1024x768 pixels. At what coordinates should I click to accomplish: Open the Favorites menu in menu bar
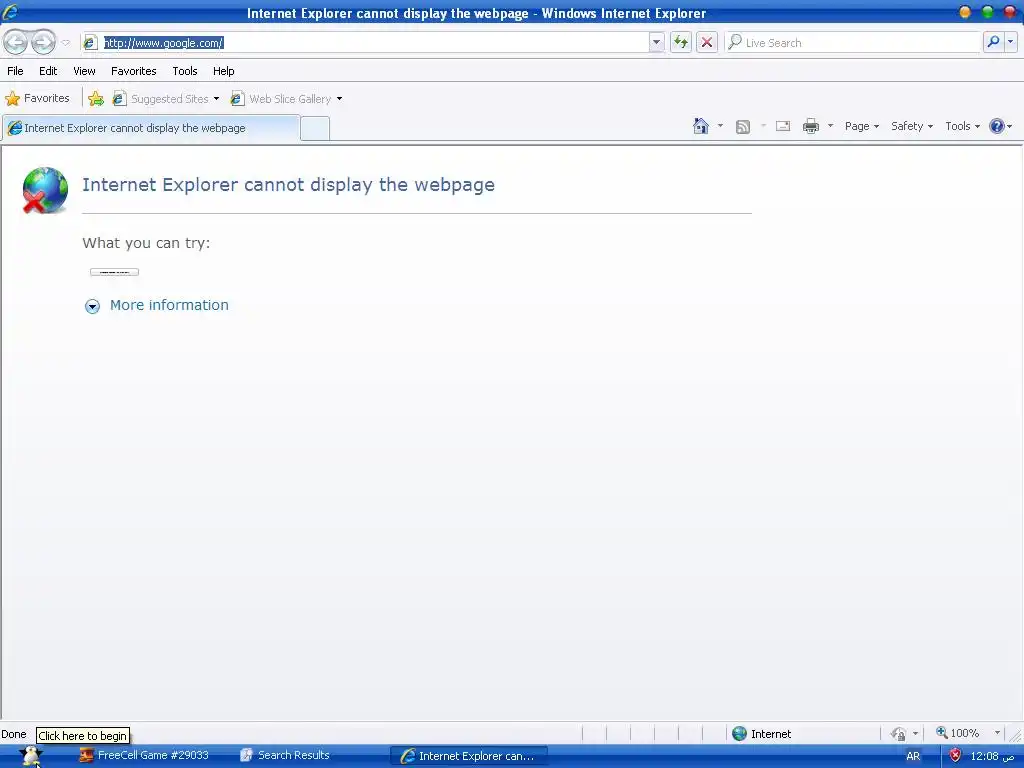click(133, 71)
